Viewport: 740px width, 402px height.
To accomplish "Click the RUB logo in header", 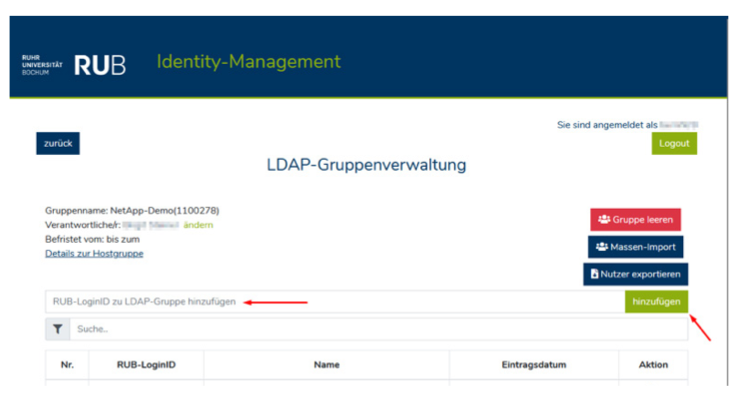I will pos(100,65).
